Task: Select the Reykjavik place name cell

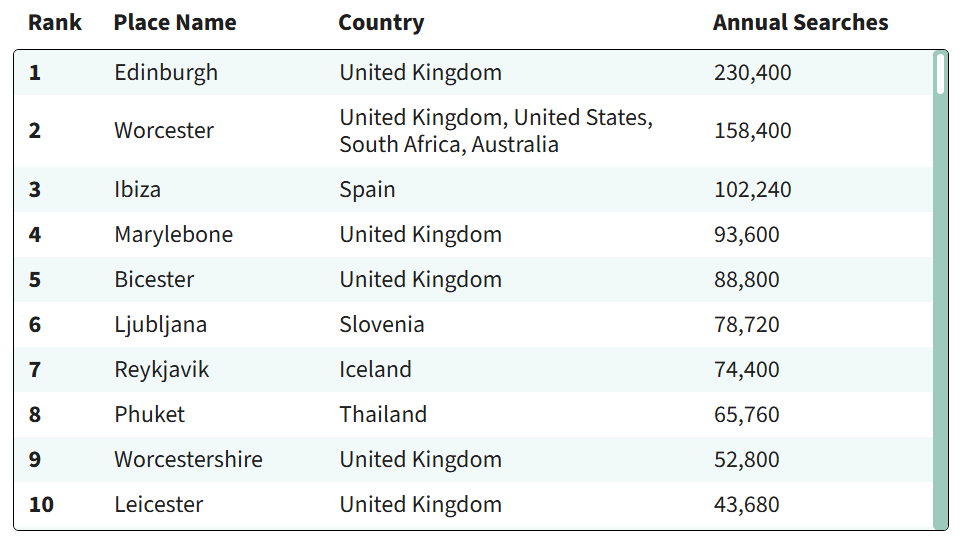Action: point(162,370)
